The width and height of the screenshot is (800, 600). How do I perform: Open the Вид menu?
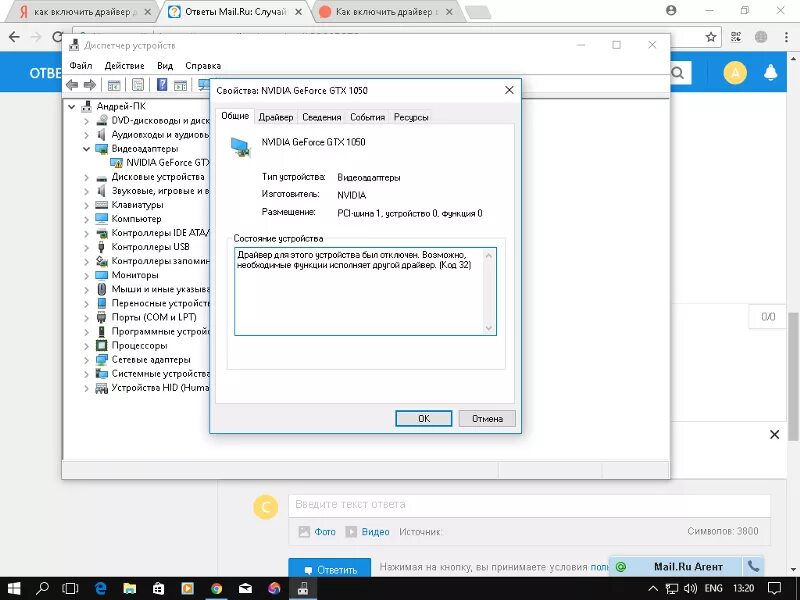[165, 66]
